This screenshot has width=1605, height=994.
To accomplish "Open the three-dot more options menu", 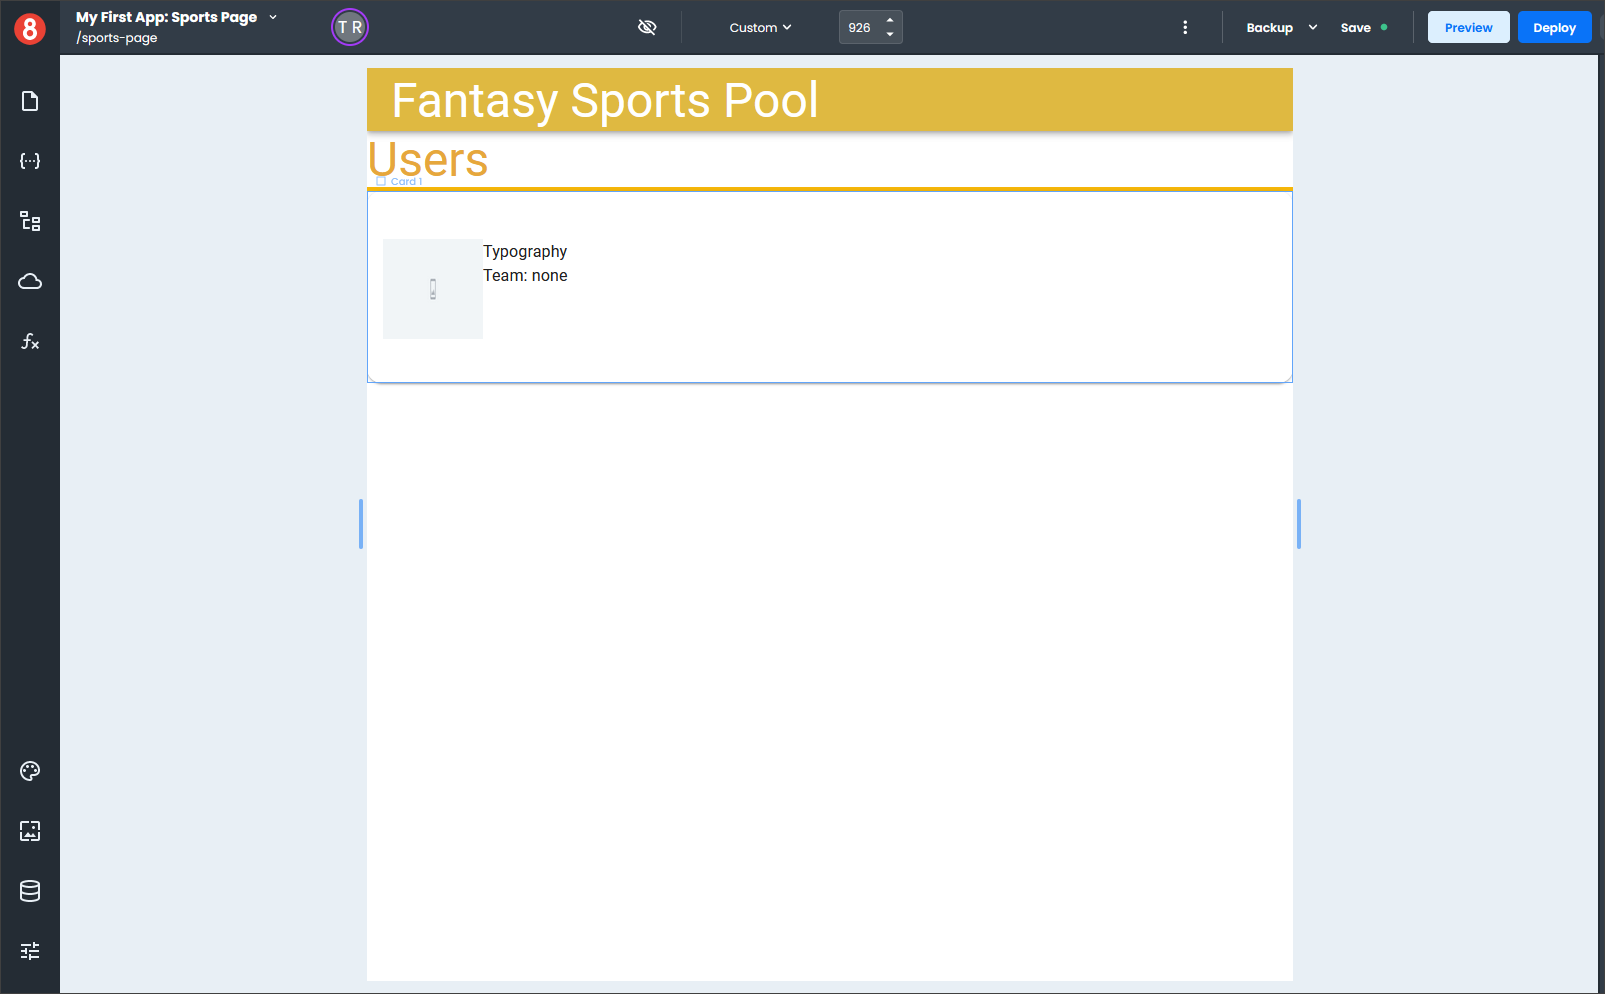I will (x=1185, y=28).
